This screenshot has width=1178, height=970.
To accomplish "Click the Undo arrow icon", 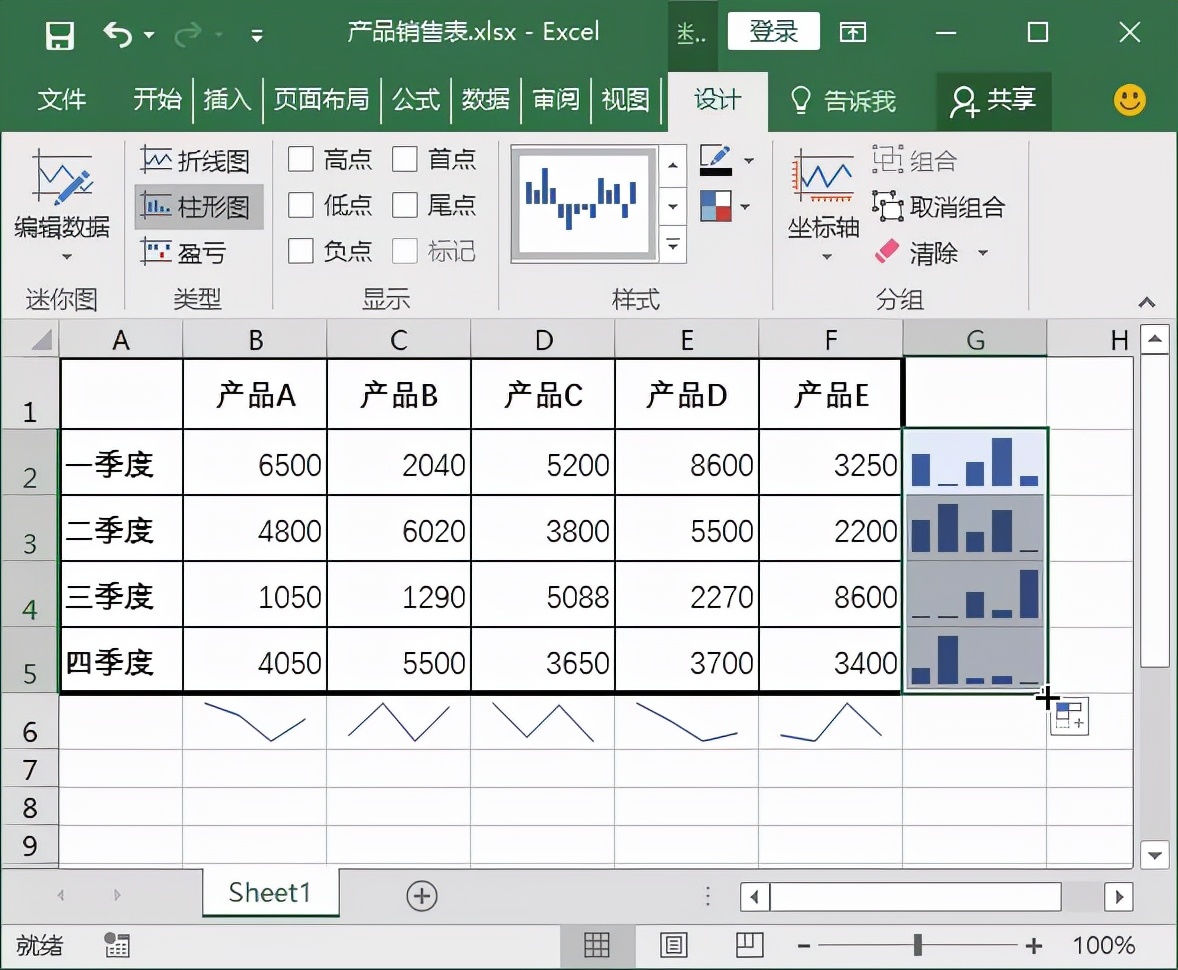I will coord(118,35).
